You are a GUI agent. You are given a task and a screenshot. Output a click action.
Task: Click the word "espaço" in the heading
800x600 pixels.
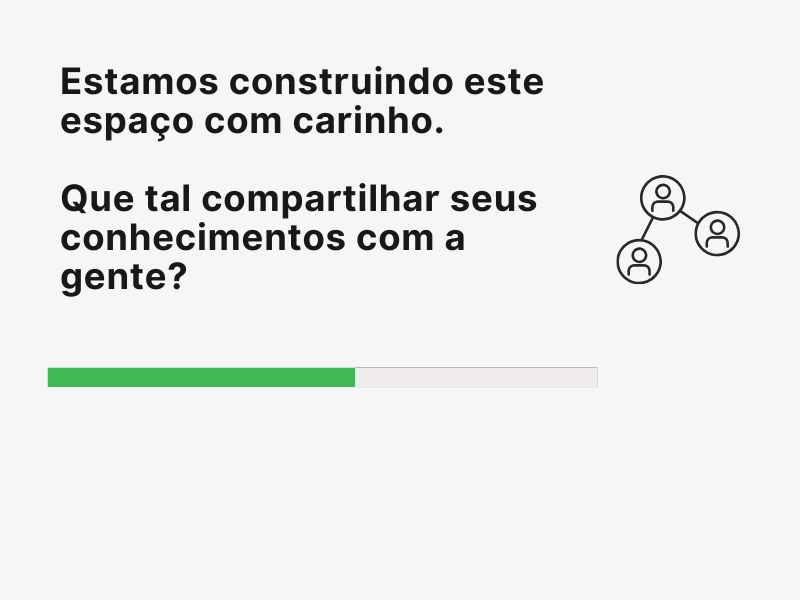point(127,123)
